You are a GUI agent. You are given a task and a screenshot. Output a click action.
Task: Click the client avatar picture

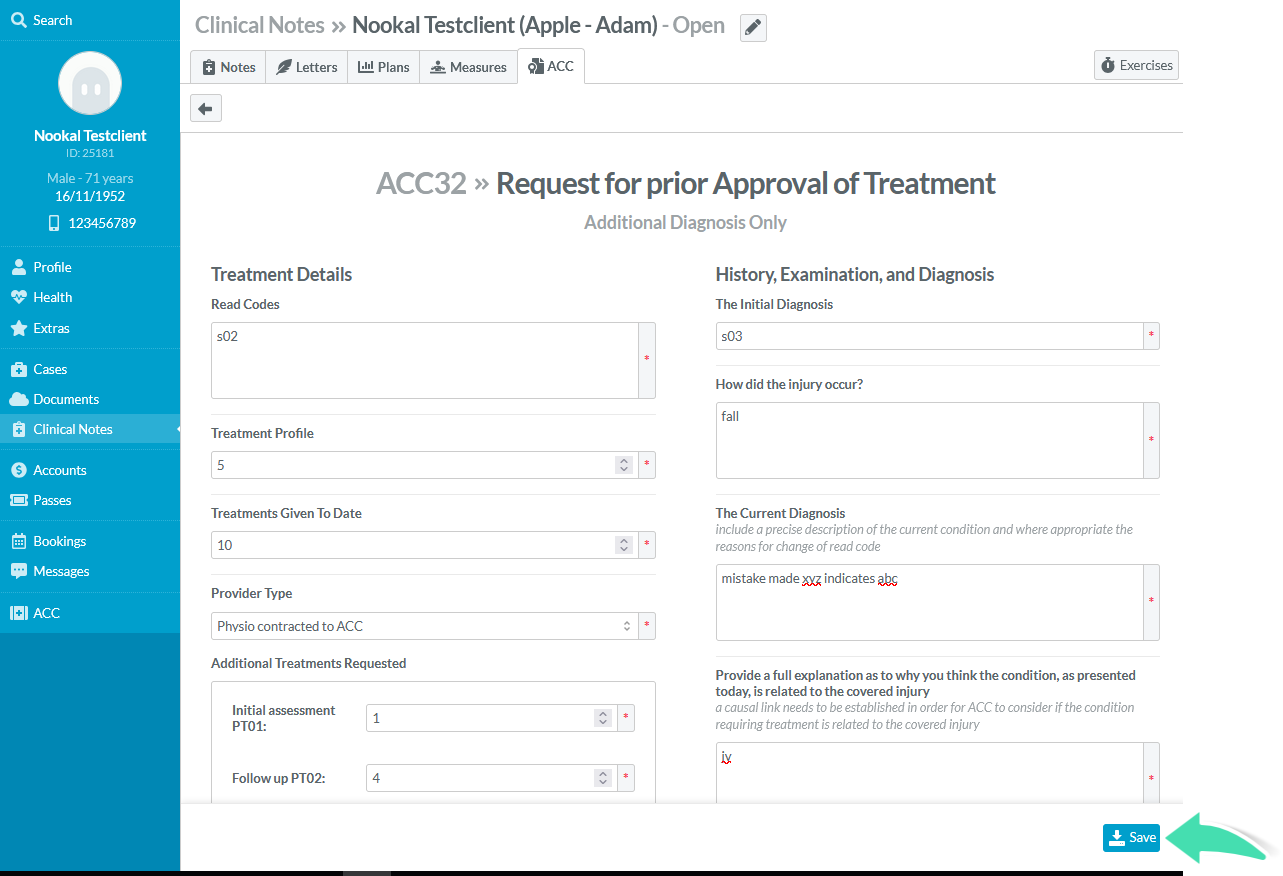(90, 83)
